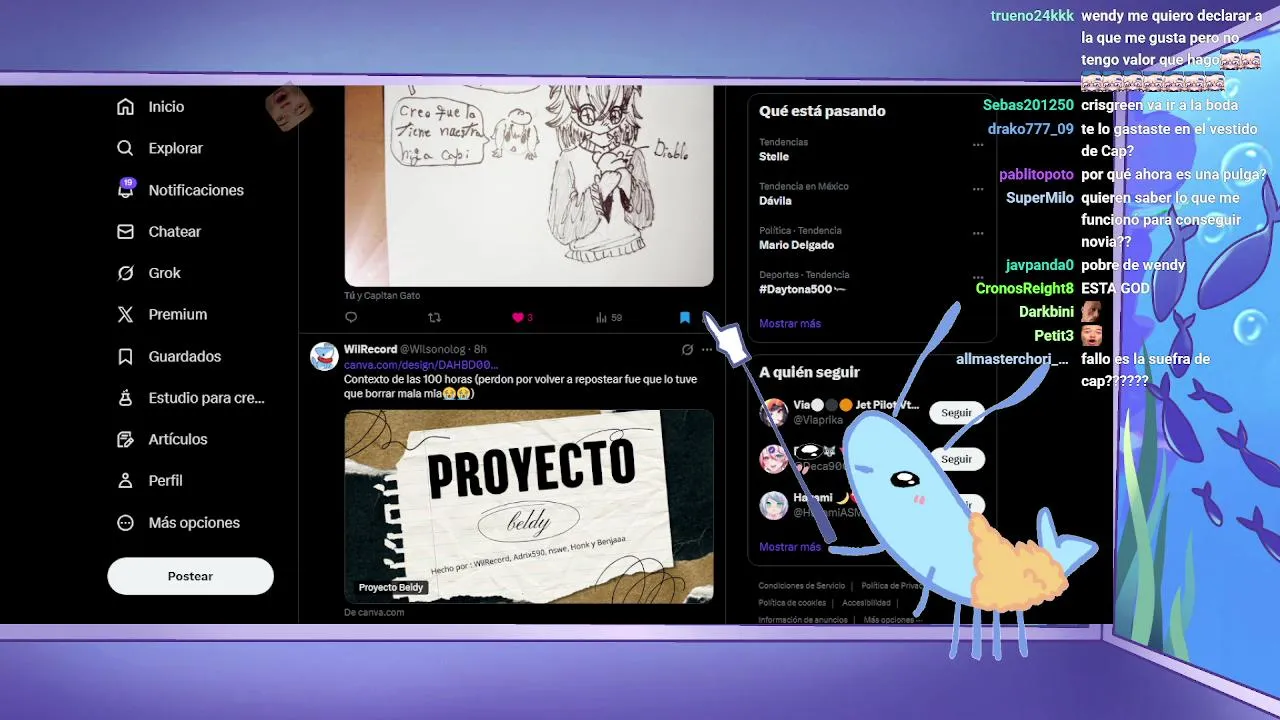Remove bookmark from drawing post
Screen dimensions: 1280x720
(x=685, y=317)
